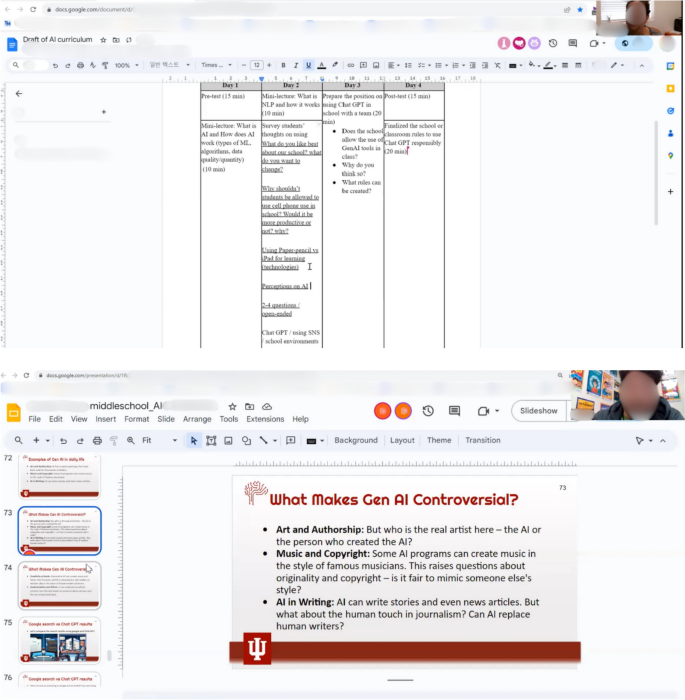Viewport: 685px width, 700px height.
Task: Open the Extensions menu in Slides
Action: click(x=265, y=419)
